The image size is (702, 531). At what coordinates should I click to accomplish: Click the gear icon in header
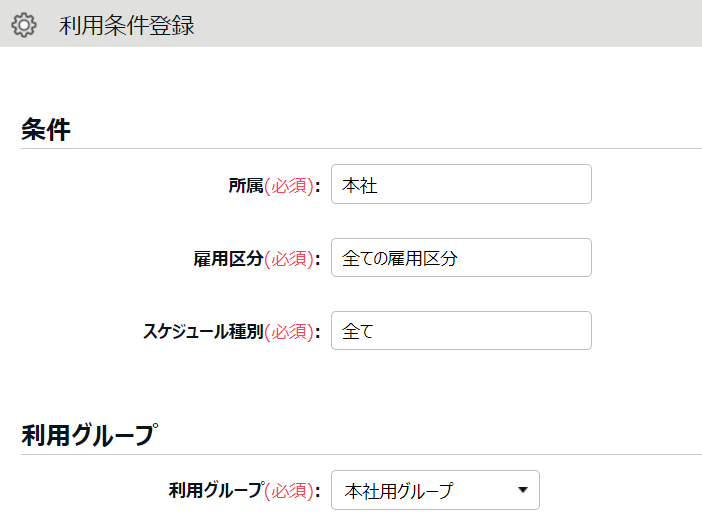click(x=24, y=25)
